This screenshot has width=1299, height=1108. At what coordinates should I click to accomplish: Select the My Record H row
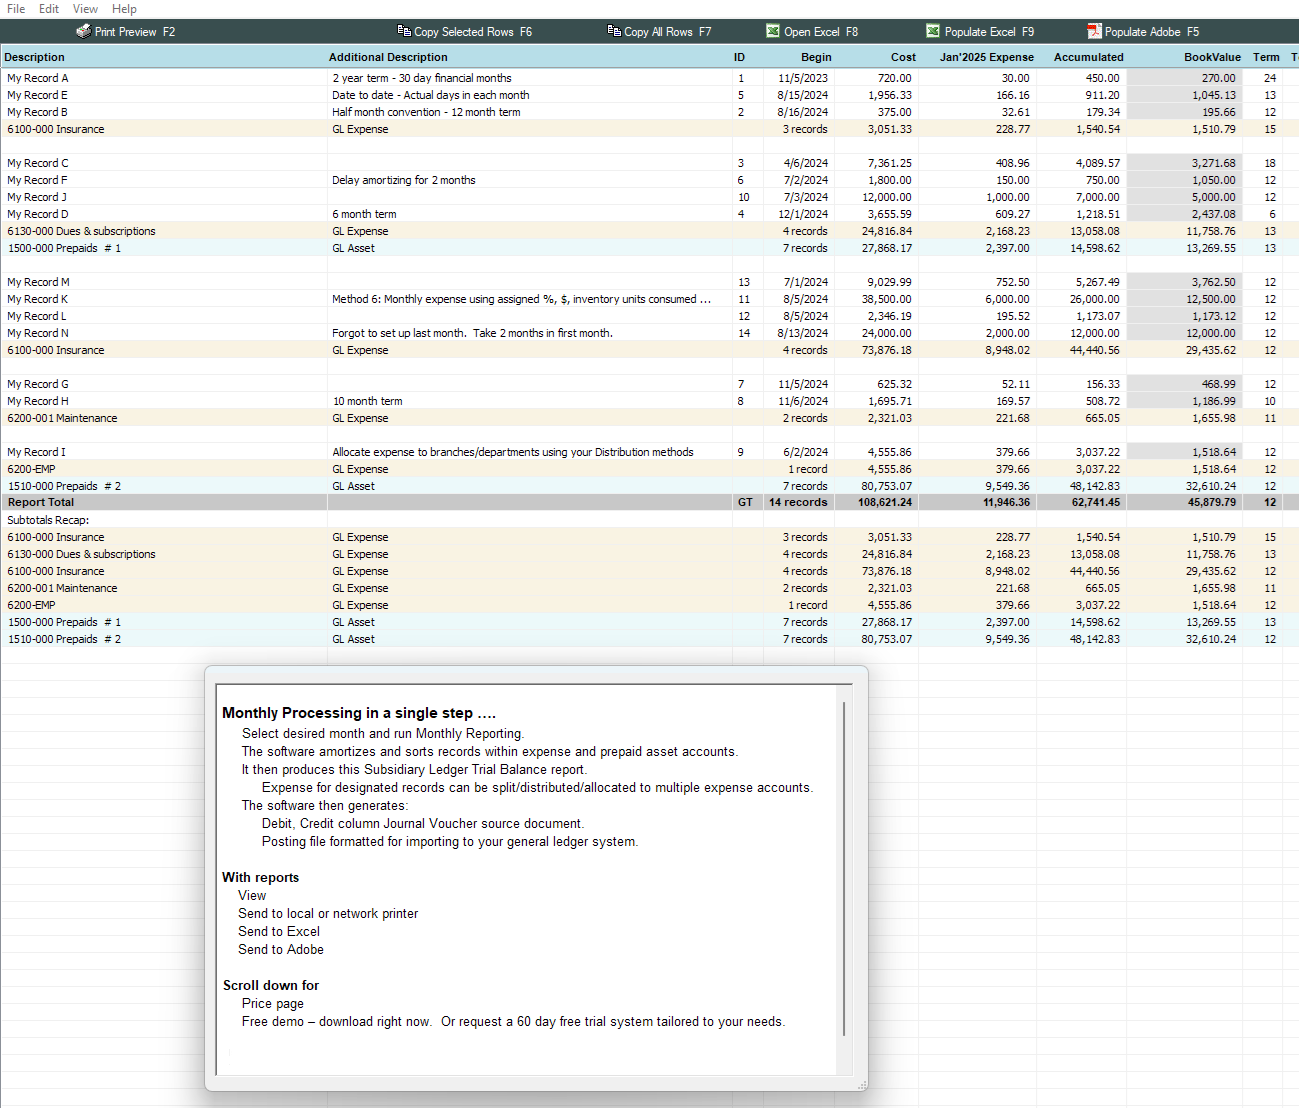pyautogui.click(x=649, y=401)
